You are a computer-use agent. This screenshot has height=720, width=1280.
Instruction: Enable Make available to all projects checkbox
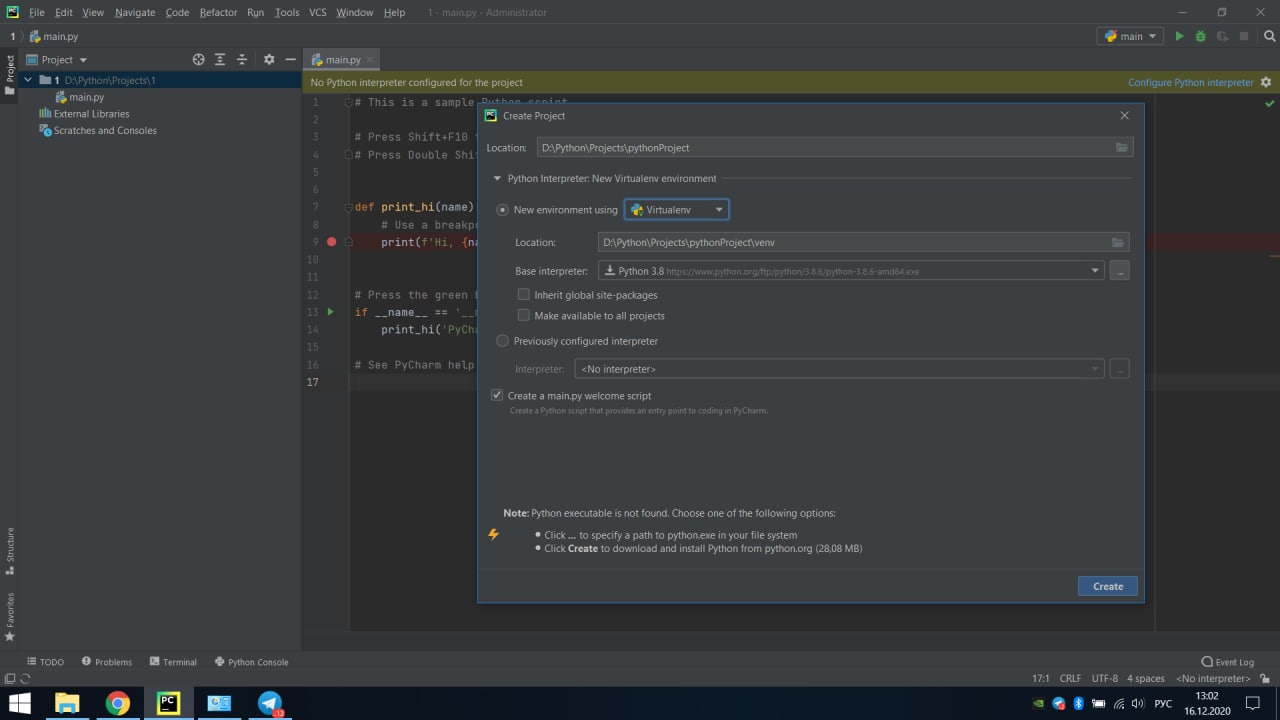point(524,316)
